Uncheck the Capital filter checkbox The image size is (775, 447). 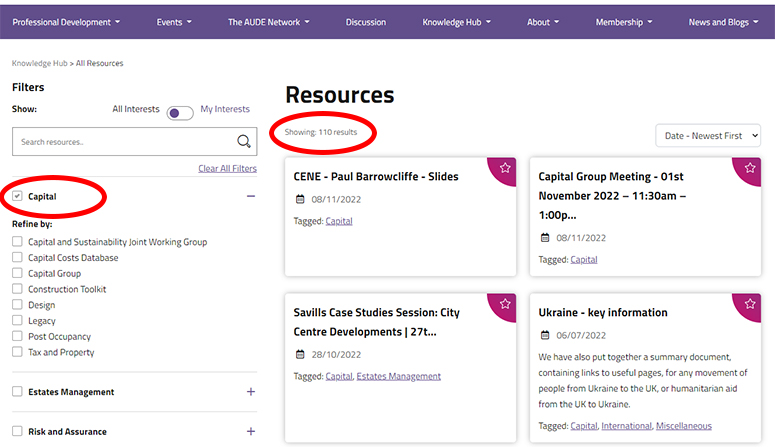click(18, 197)
